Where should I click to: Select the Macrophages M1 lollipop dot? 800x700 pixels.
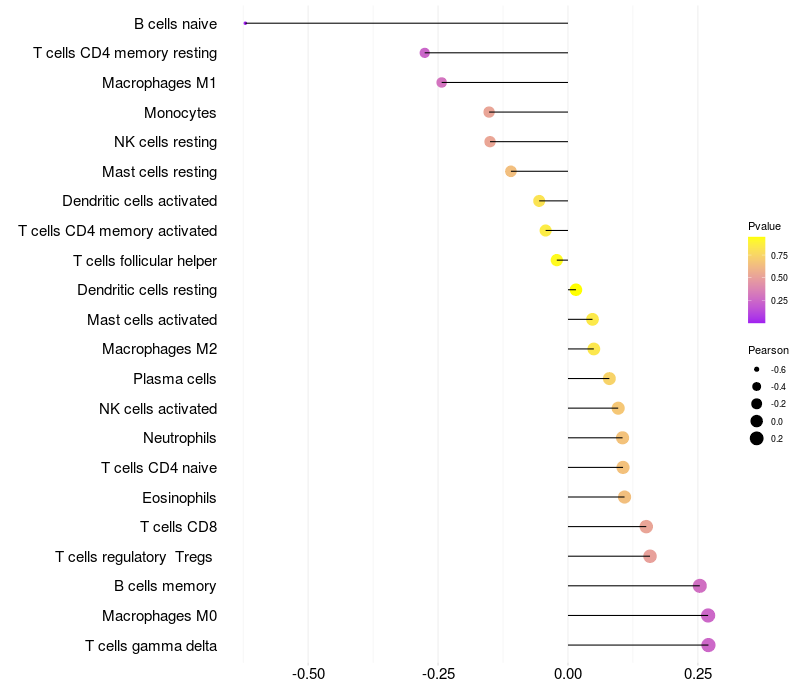(x=442, y=82)
